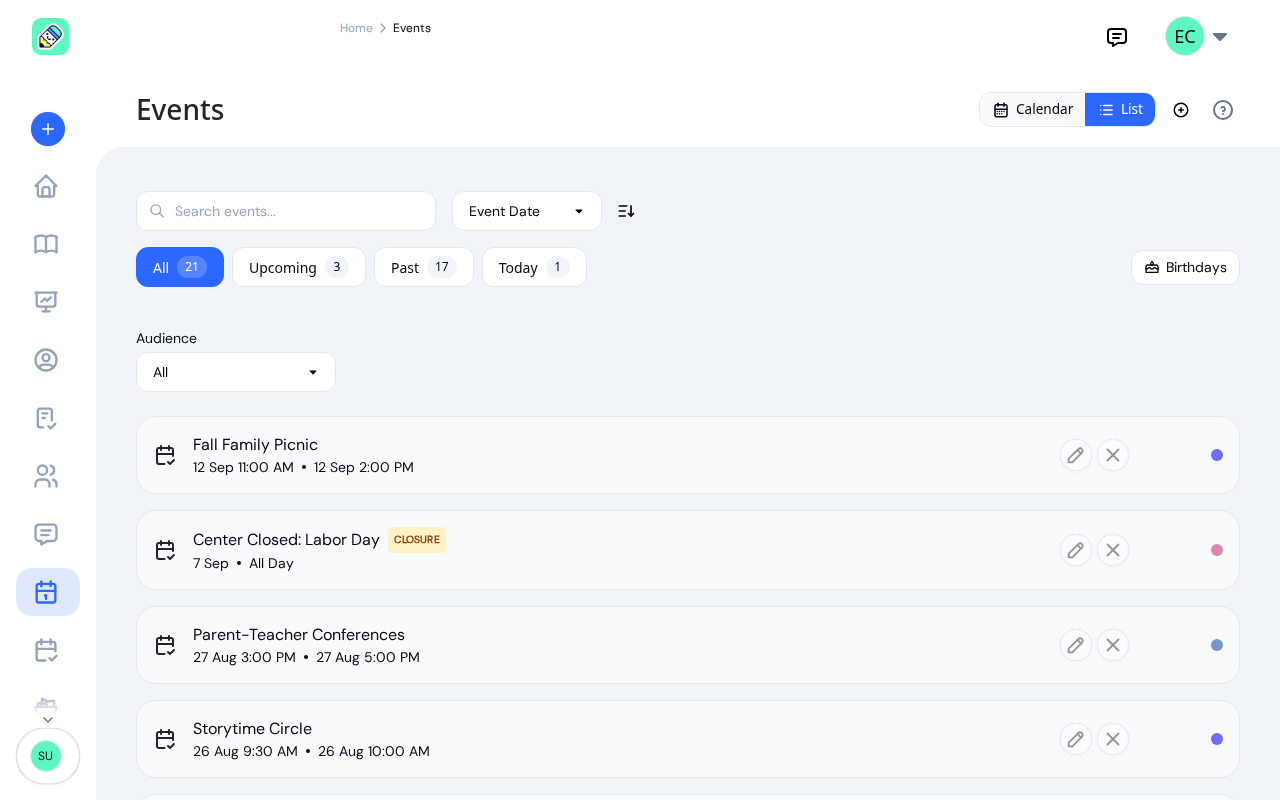Open the Audience filter dropdown

coord(236,372)
